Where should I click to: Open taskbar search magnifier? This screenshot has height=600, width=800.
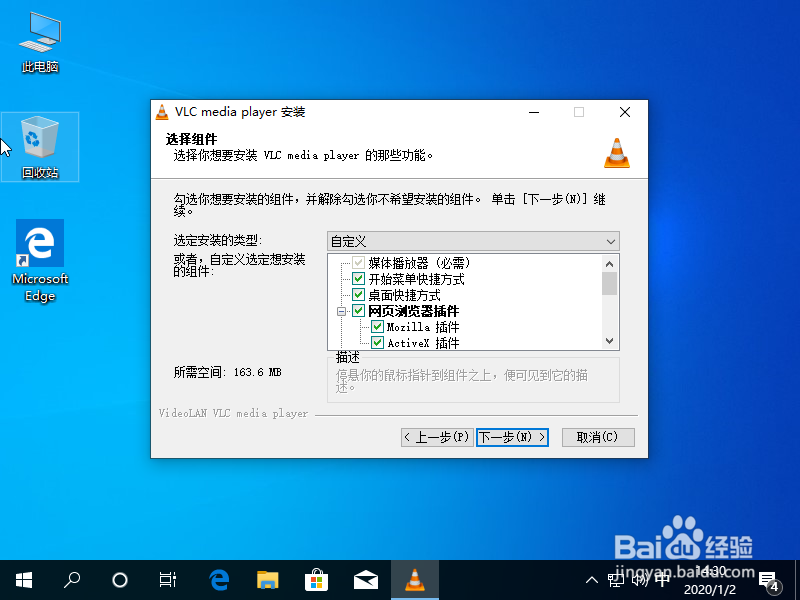(72, 580)
